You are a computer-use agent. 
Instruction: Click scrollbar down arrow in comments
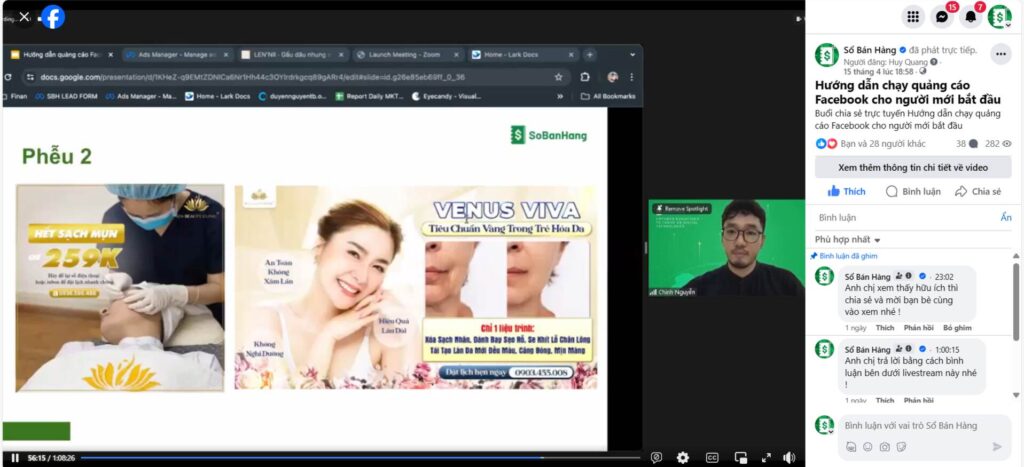(x=1016, y=395)
